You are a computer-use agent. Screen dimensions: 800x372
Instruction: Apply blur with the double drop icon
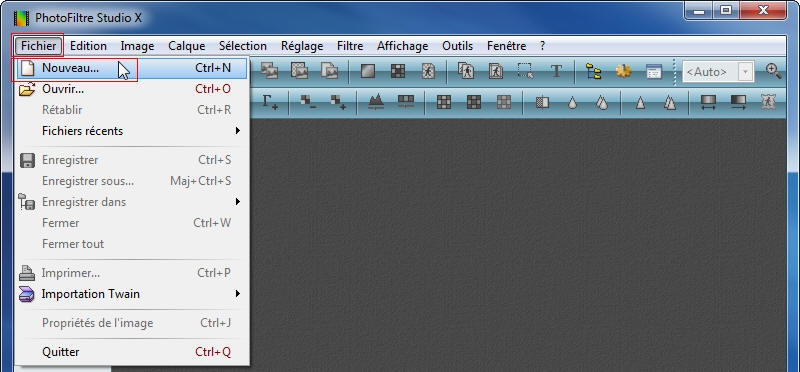(603, 103)
